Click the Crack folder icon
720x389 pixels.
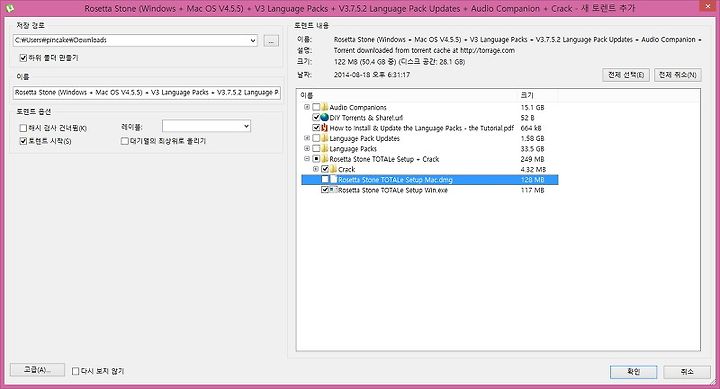(333, 169)
